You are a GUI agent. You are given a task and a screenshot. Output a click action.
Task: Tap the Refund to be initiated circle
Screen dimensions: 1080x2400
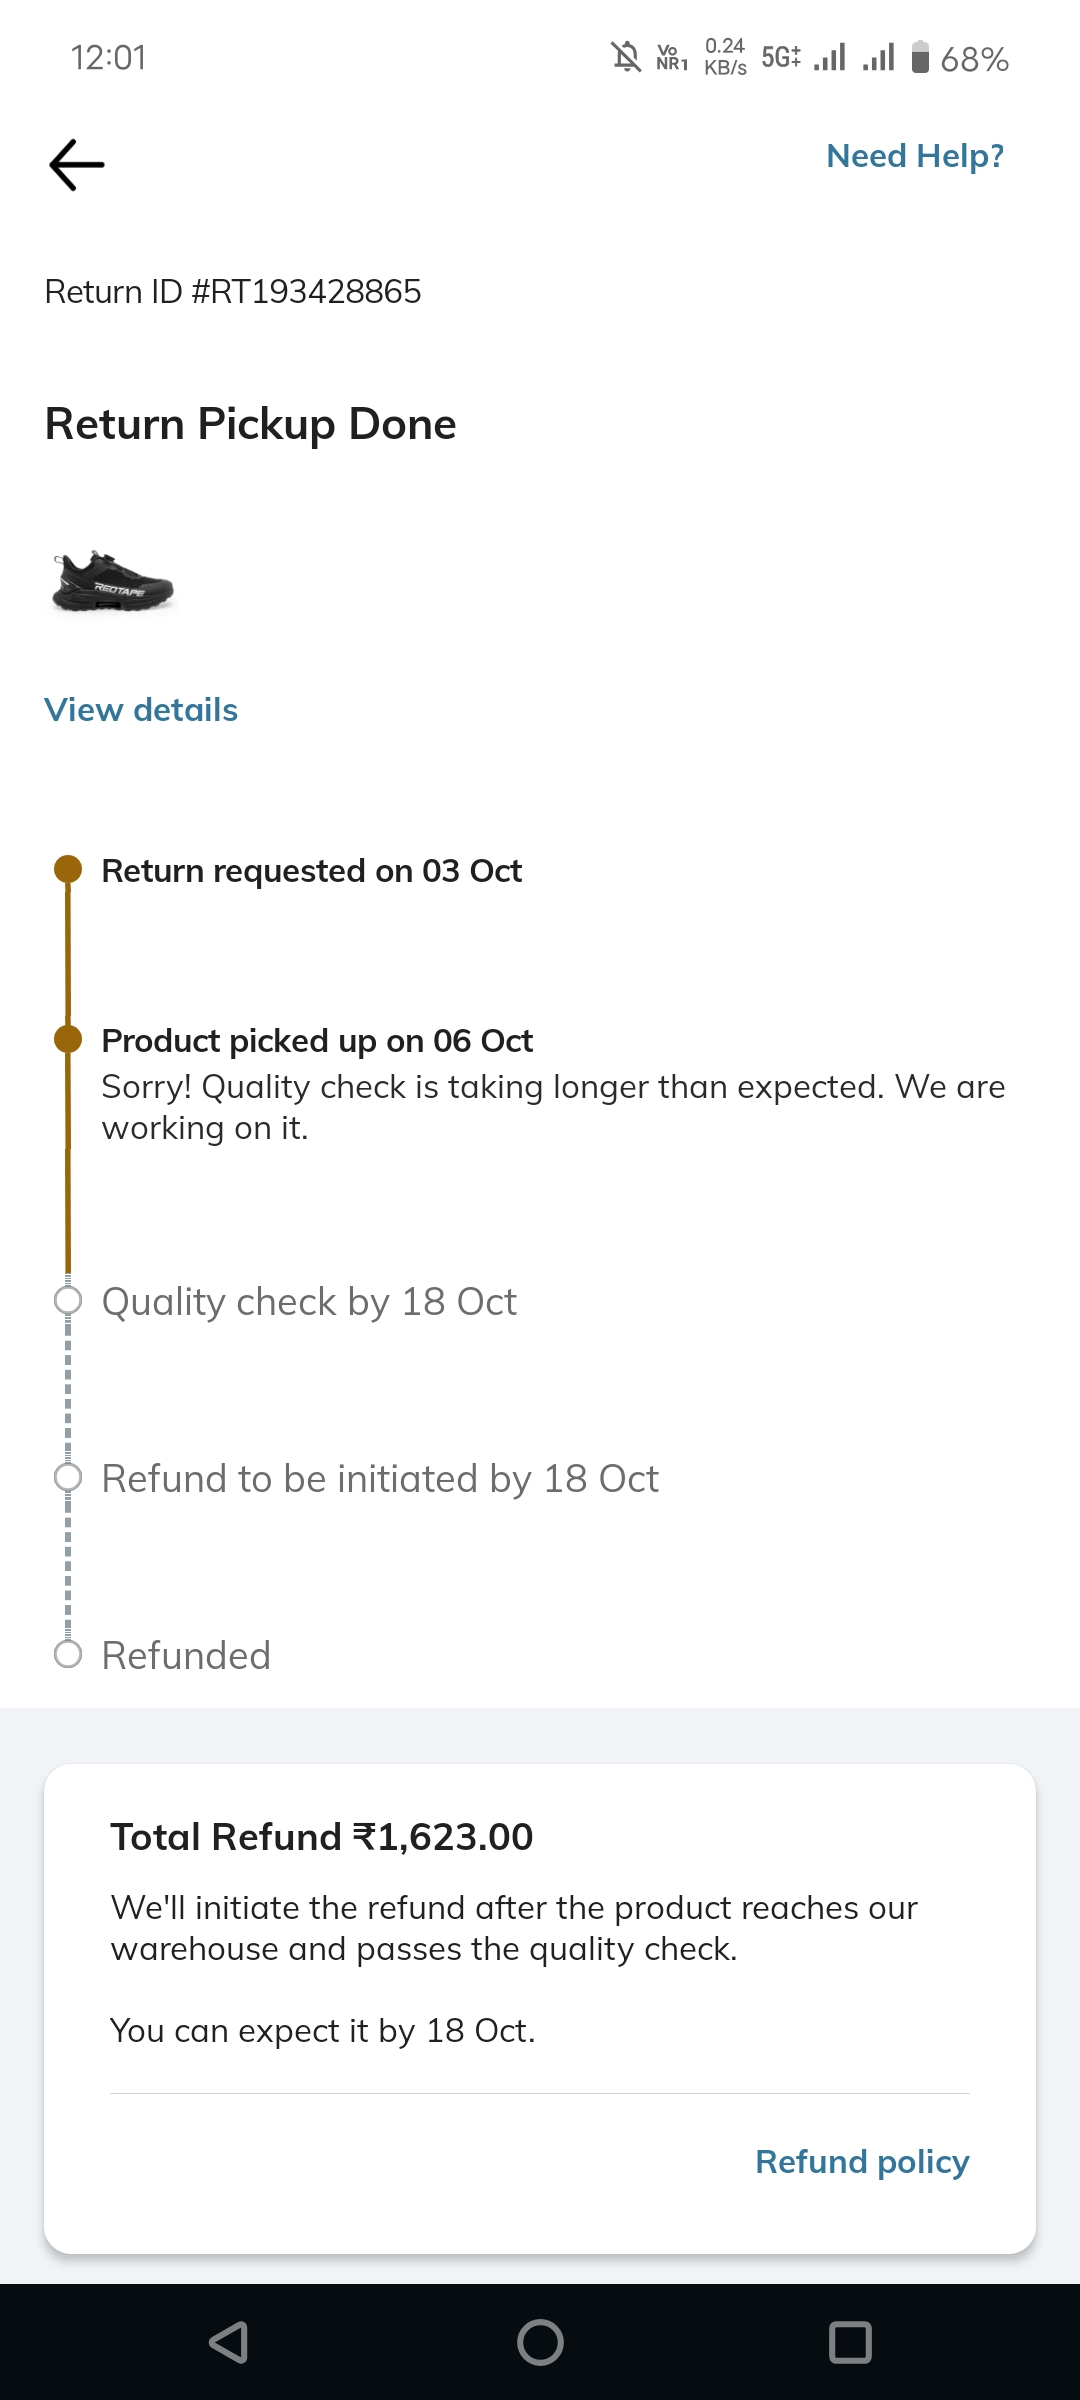[x=68, y=1478]
